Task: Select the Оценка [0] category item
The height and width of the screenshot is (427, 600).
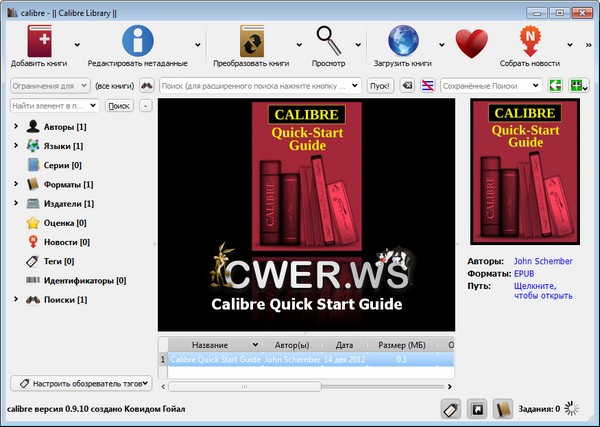Action: click(66, 222)
